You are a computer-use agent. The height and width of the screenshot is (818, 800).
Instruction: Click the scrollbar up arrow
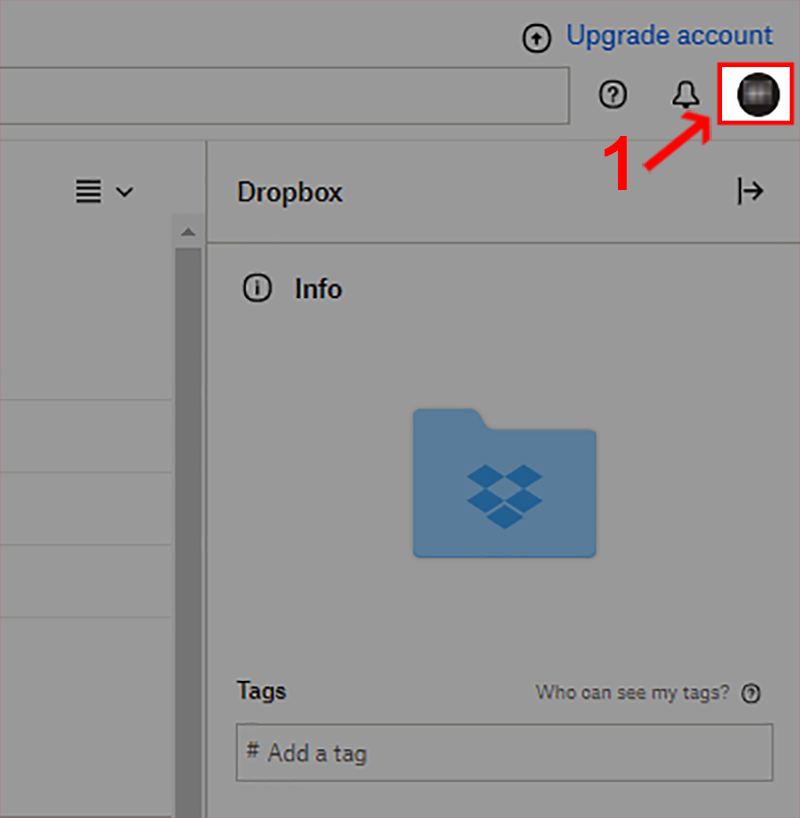pos(188,232)
